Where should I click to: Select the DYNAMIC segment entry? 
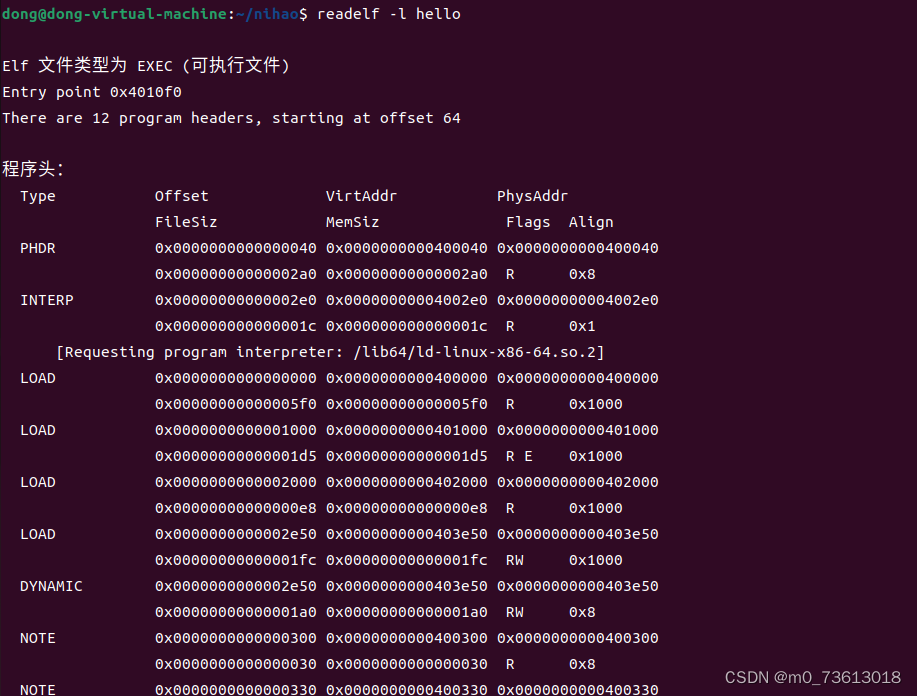51,586
